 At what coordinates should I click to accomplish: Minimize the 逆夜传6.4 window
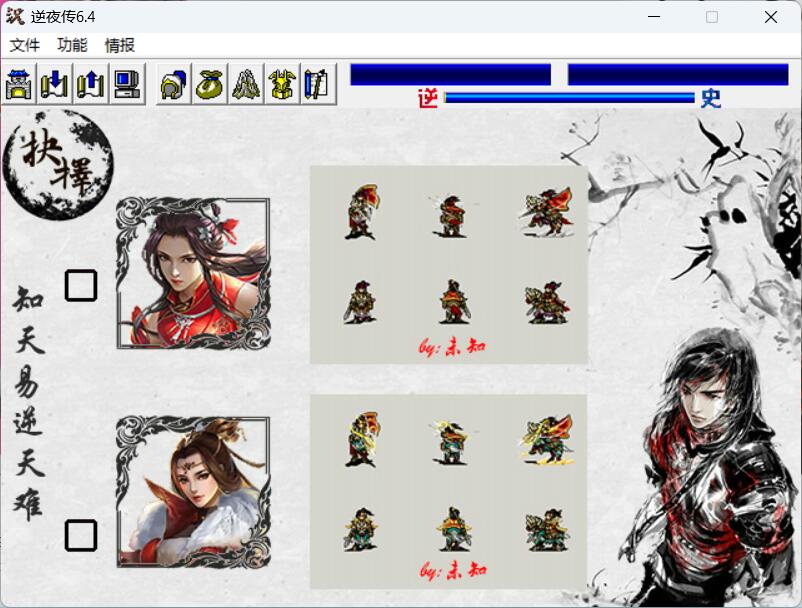(x=654, y=16)
